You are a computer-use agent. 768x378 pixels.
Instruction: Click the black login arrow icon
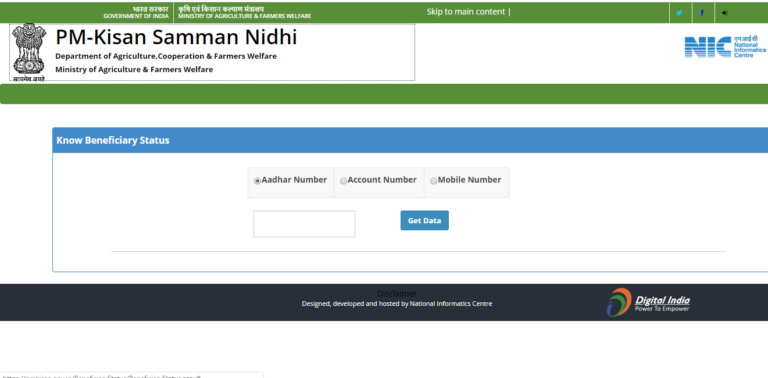[x=724, y=13]
